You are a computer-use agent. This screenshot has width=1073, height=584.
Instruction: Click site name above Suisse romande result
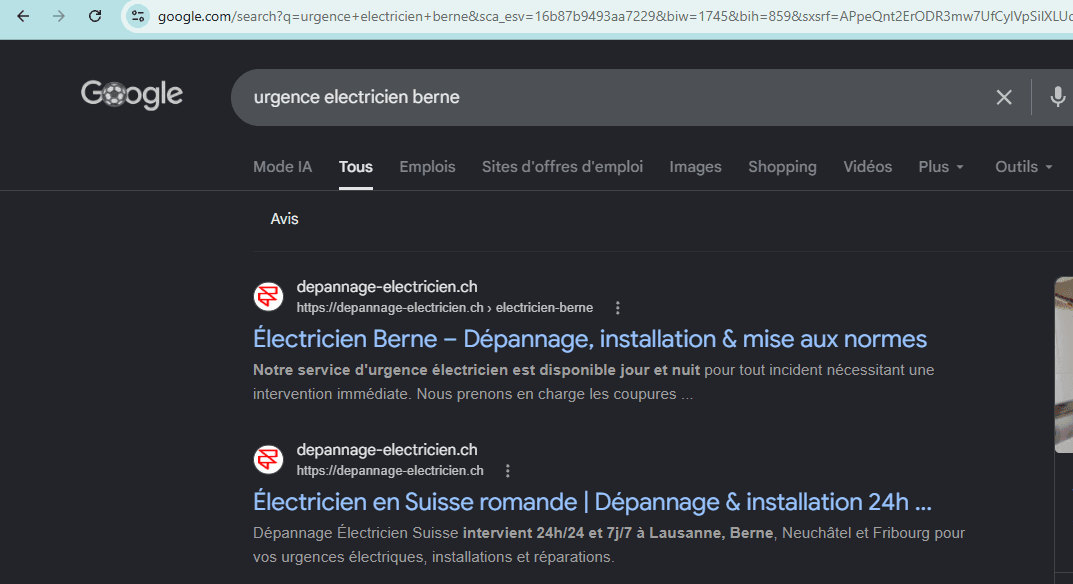pyautogui.click(x=387, y=450)
